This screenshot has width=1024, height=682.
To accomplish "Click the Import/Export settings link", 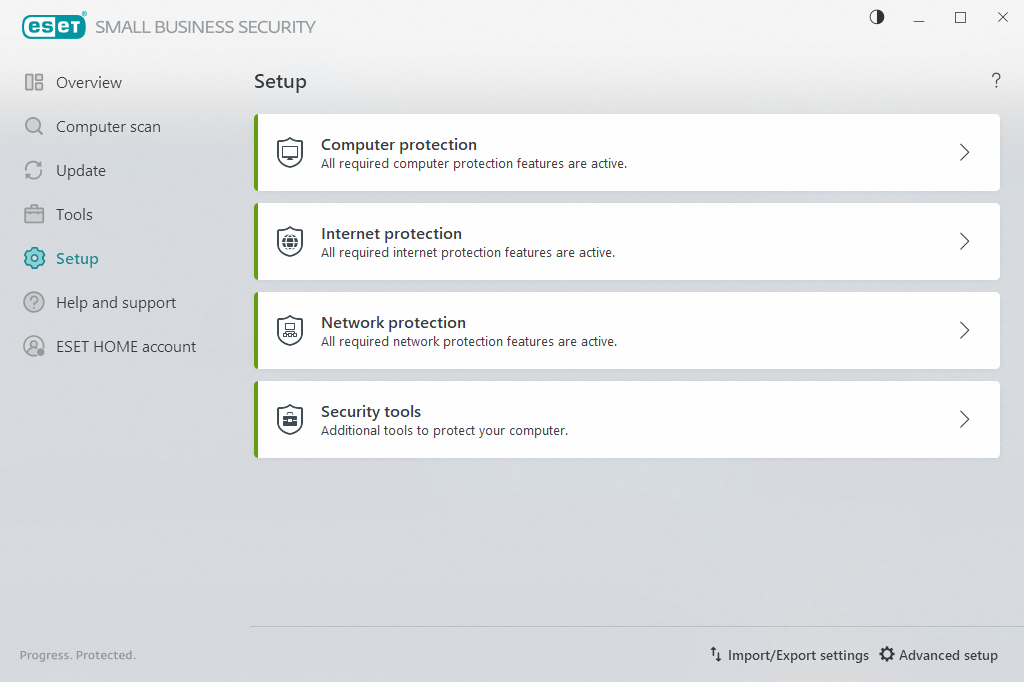I will 797,655.
